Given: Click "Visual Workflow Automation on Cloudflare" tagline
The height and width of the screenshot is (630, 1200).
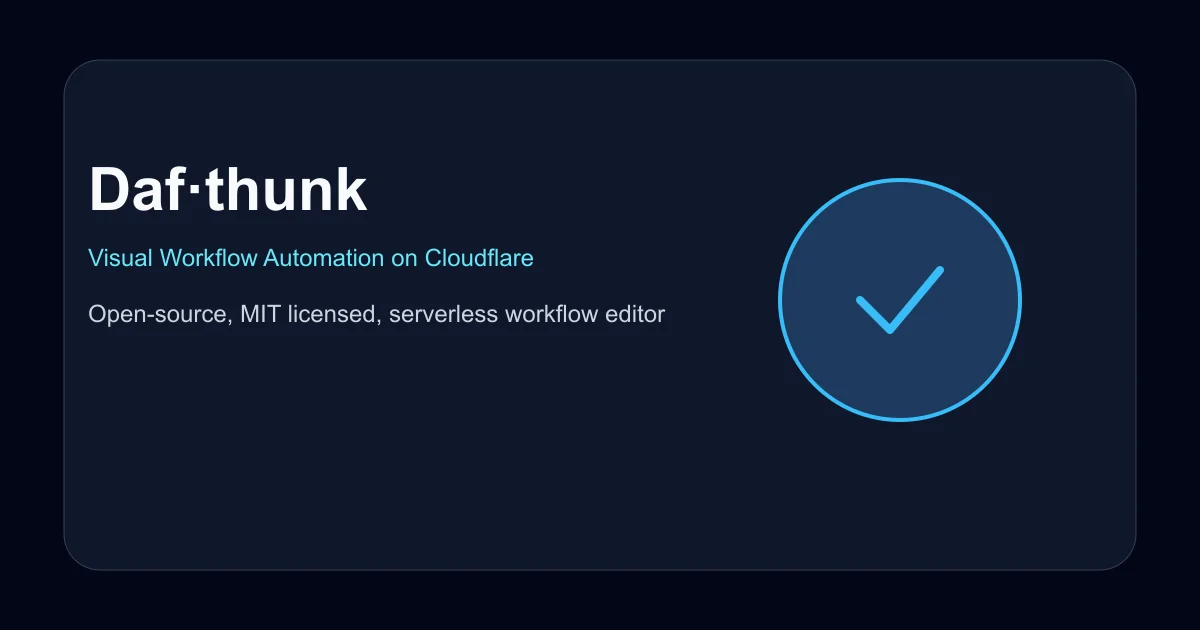Looking at the screenshot, I should tap(311, 258).
